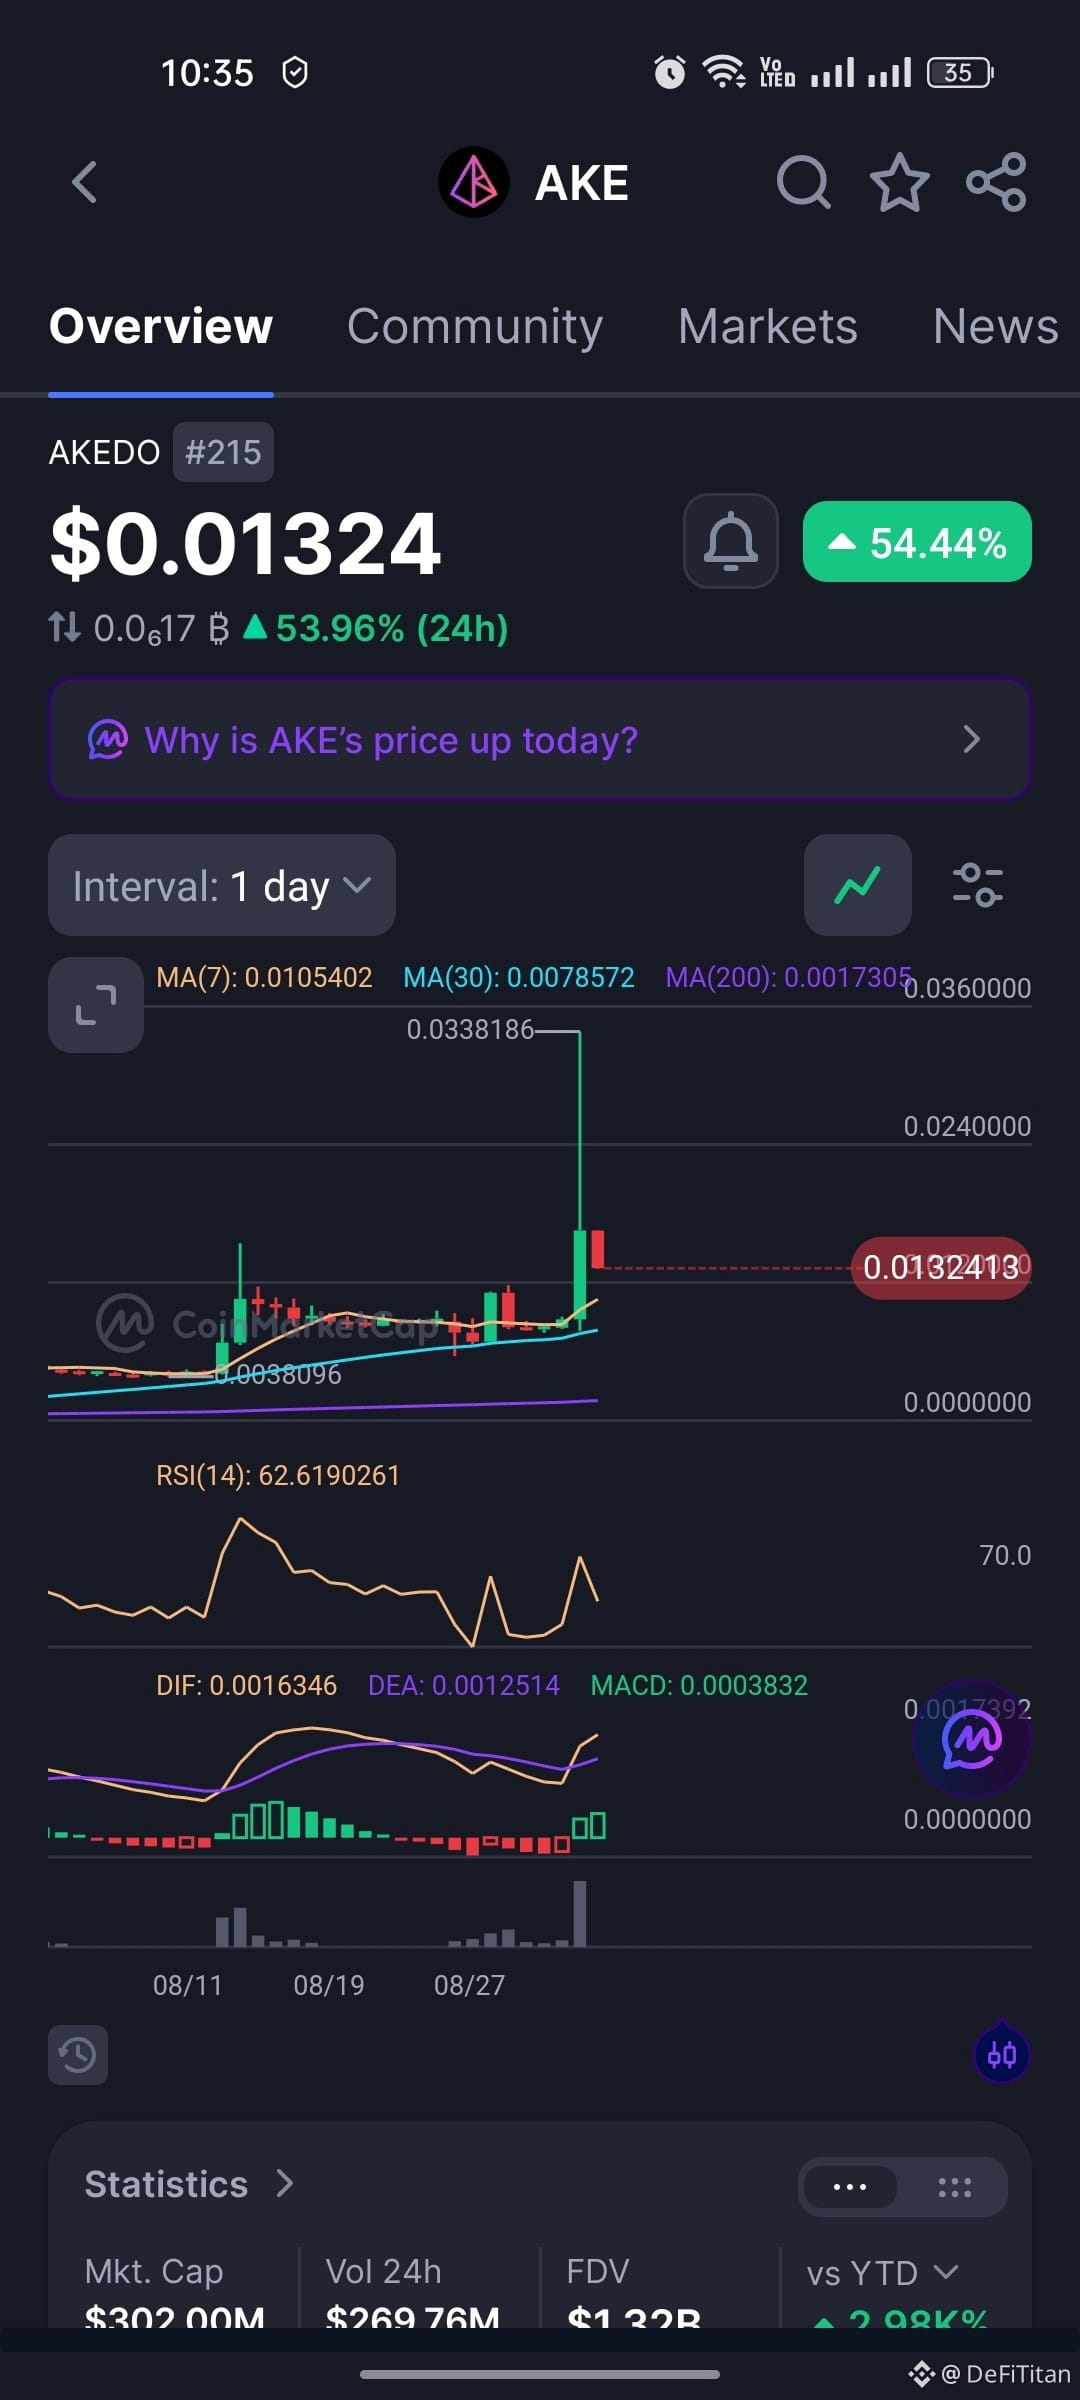Open chart indicator settings sliders icon
The image size is (1080, 2400).
(978, 885)
